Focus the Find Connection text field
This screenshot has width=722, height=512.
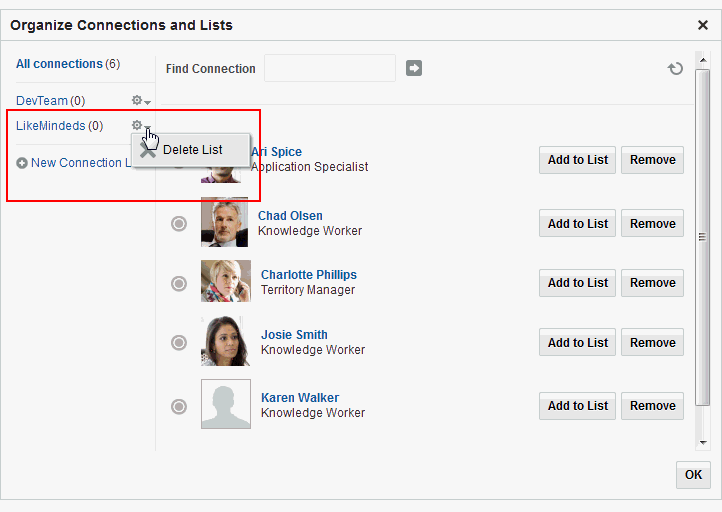[330, 68]
